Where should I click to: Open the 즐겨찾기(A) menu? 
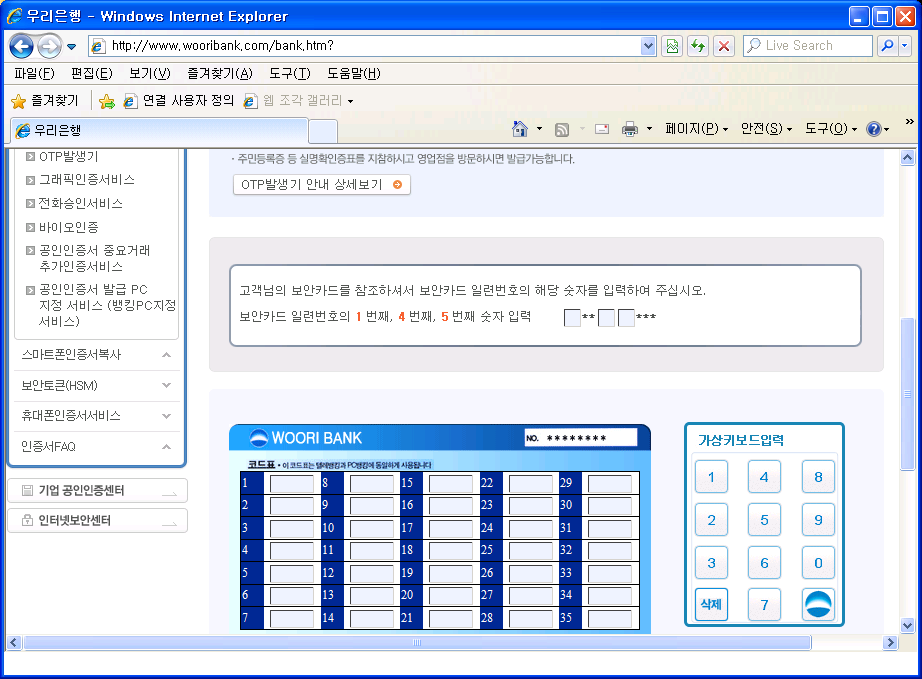(x=219, y=73)
